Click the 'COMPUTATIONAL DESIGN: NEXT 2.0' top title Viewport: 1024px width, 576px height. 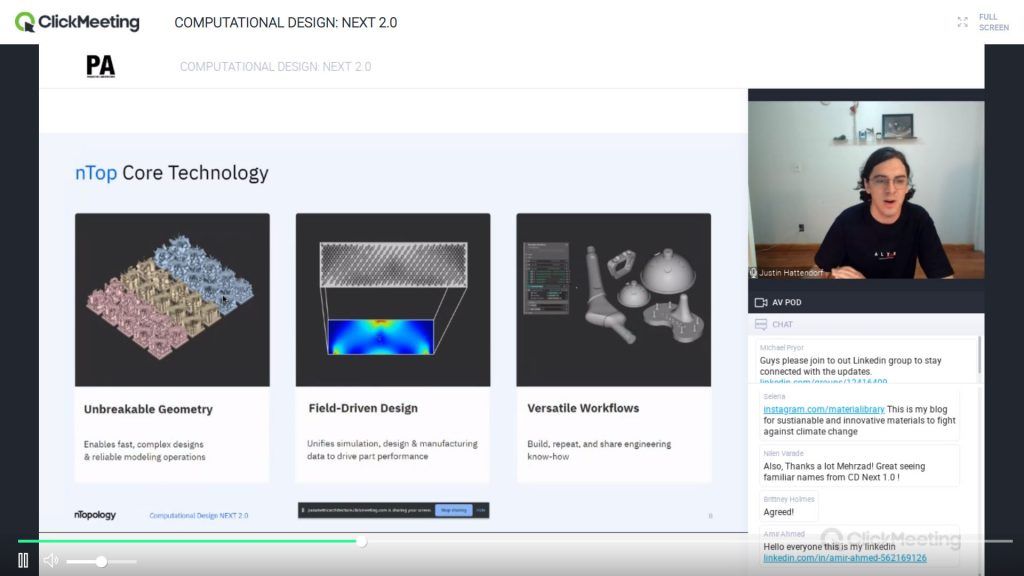285,23
